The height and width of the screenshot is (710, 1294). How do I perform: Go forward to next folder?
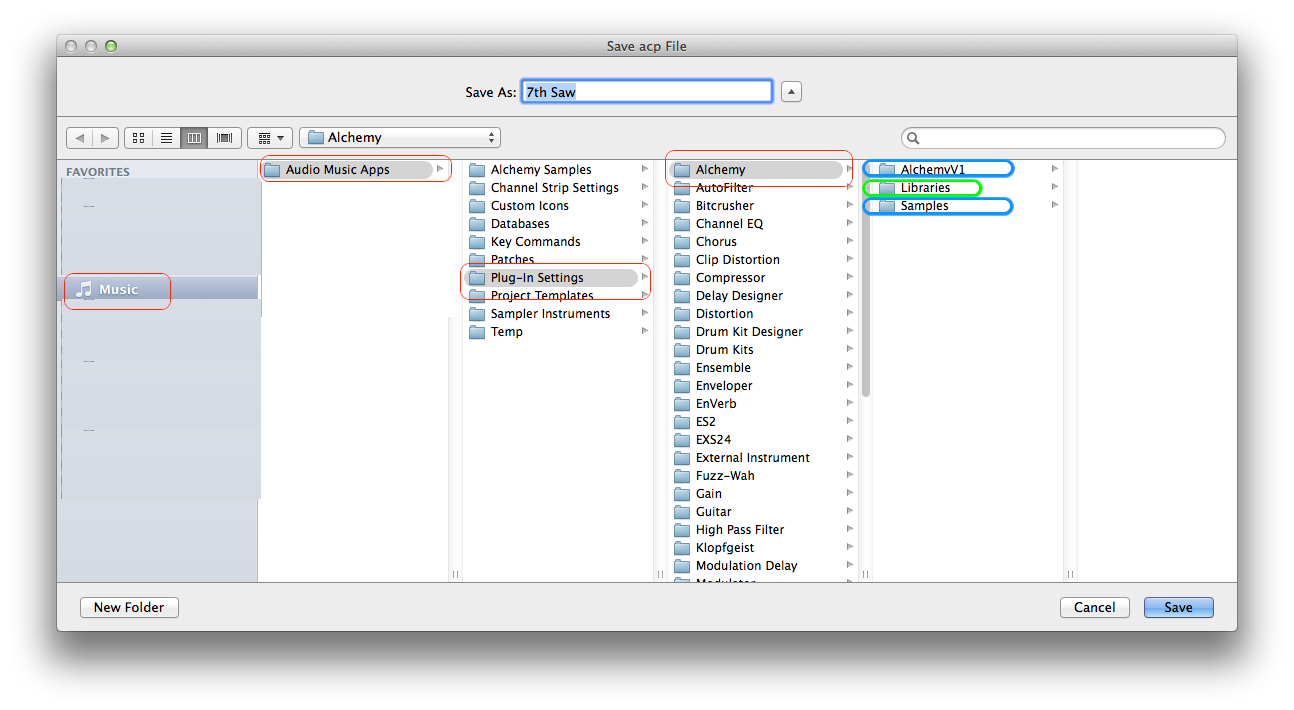tap(105, 138)
